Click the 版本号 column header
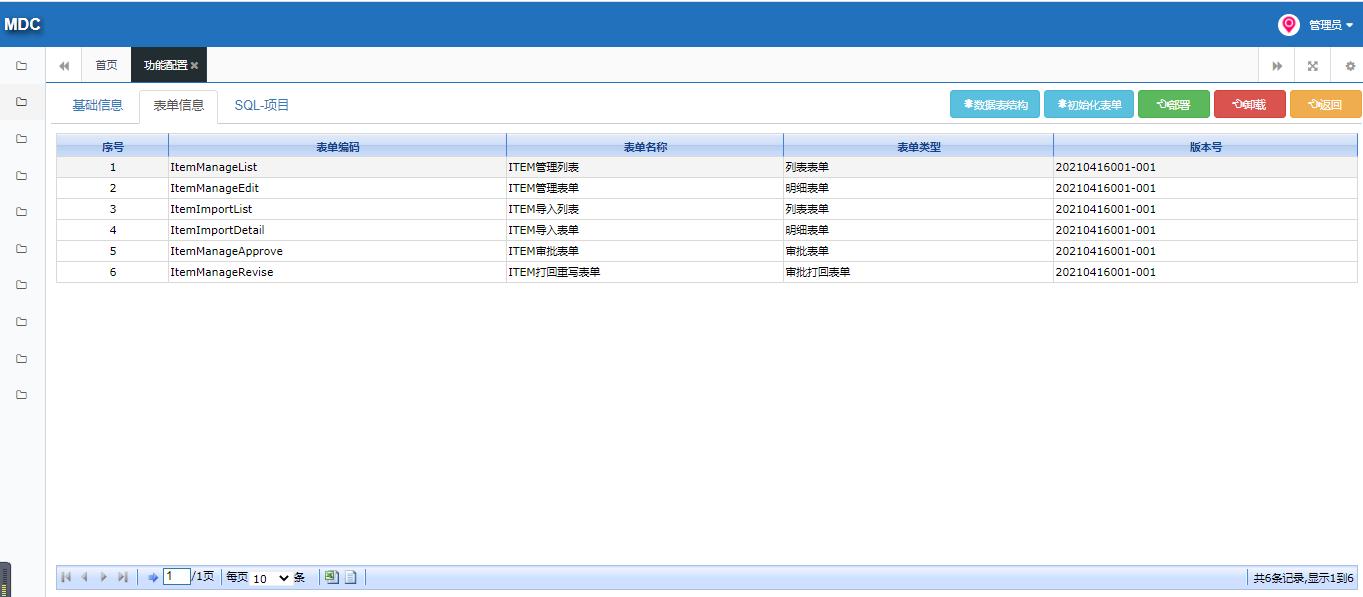1363x597 pixels. click(1206, 147)
